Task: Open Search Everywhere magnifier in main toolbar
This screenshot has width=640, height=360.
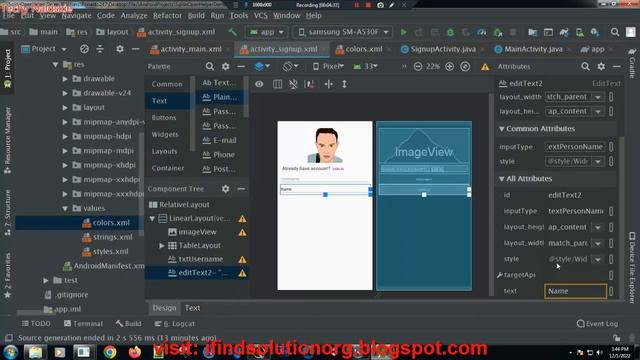Action: pos(615,32)
